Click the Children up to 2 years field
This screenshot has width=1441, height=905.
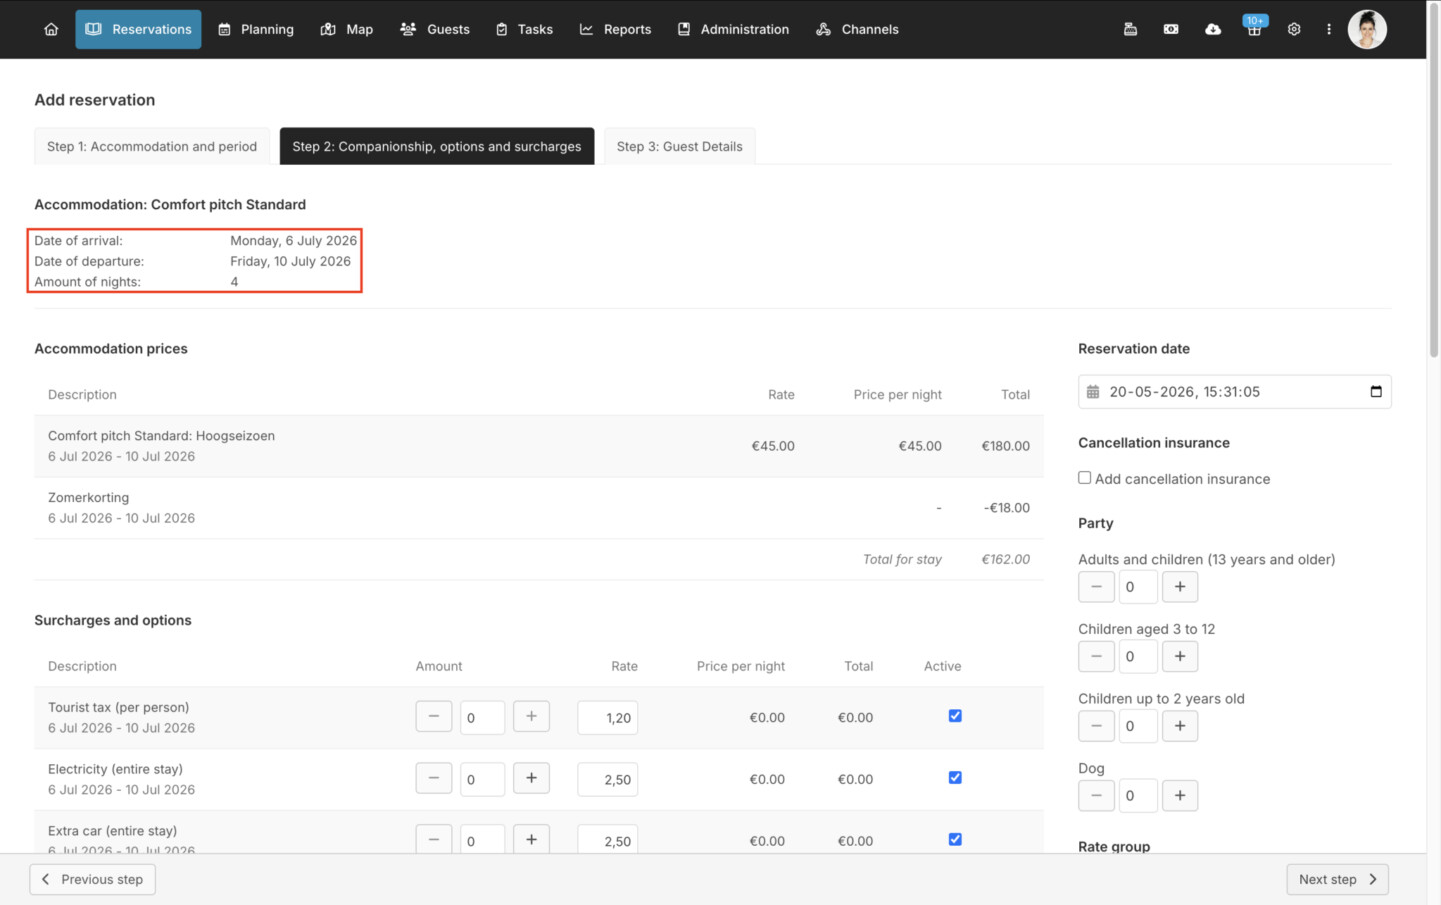(x=1138, y=726)
